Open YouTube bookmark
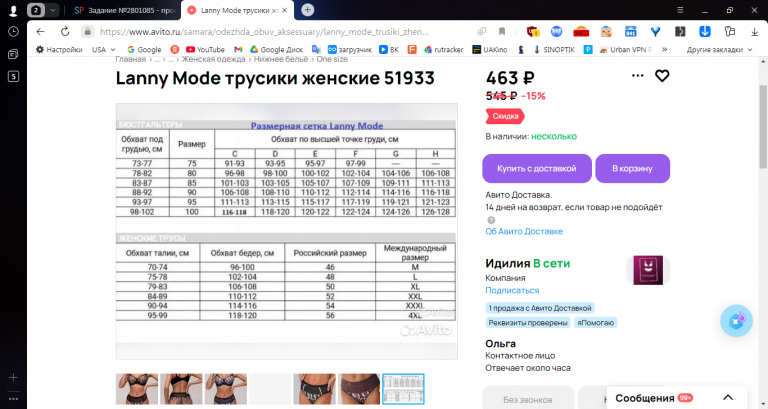 point(205,49)
